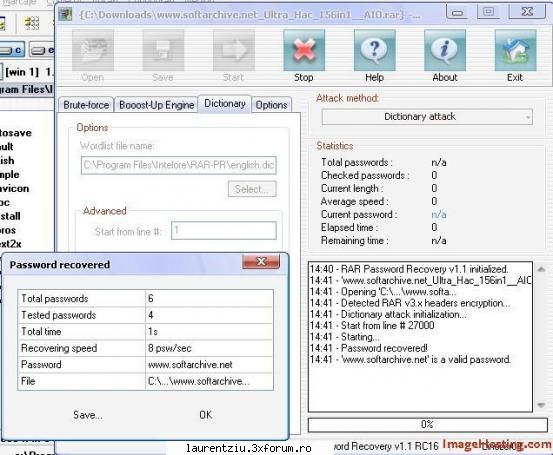This screenshot has height=455, width=553.
Task: Minimize the RAR Password Recovery window
Action: 458,13
